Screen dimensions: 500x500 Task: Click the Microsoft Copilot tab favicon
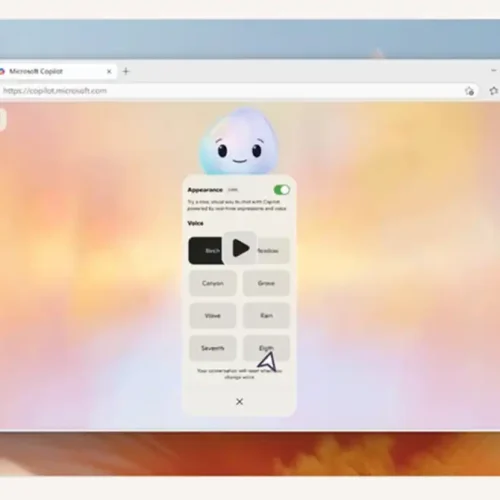pyautogui.click(x=2, y=71)
